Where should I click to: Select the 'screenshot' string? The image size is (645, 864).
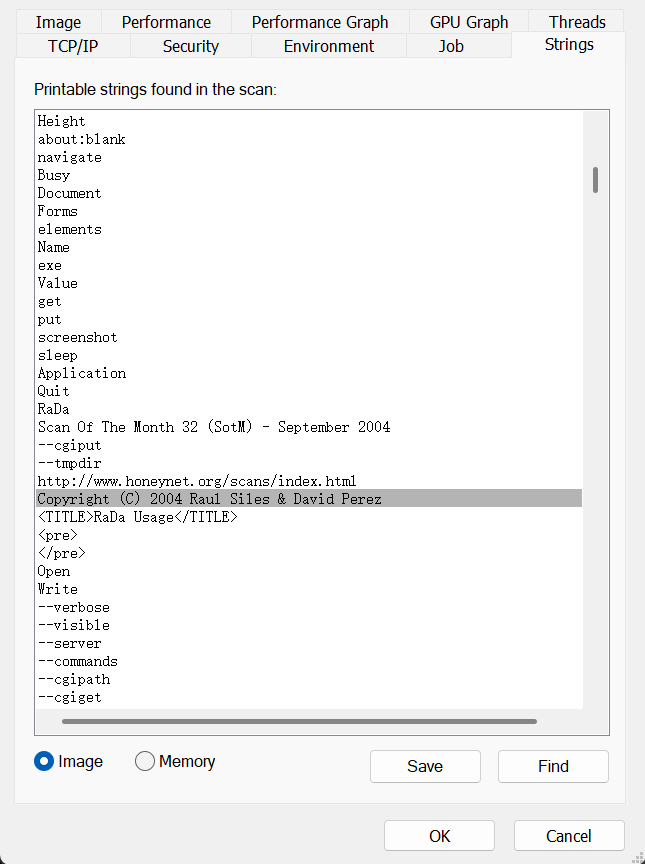[x=309, y=337]
